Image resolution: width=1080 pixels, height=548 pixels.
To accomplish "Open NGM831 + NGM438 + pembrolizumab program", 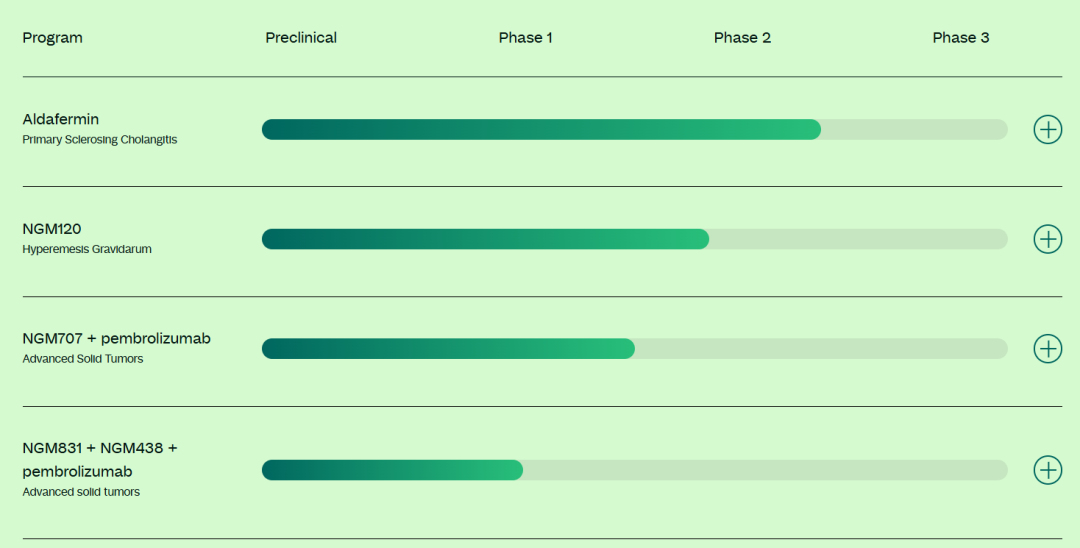I will [x=100, y=459].
